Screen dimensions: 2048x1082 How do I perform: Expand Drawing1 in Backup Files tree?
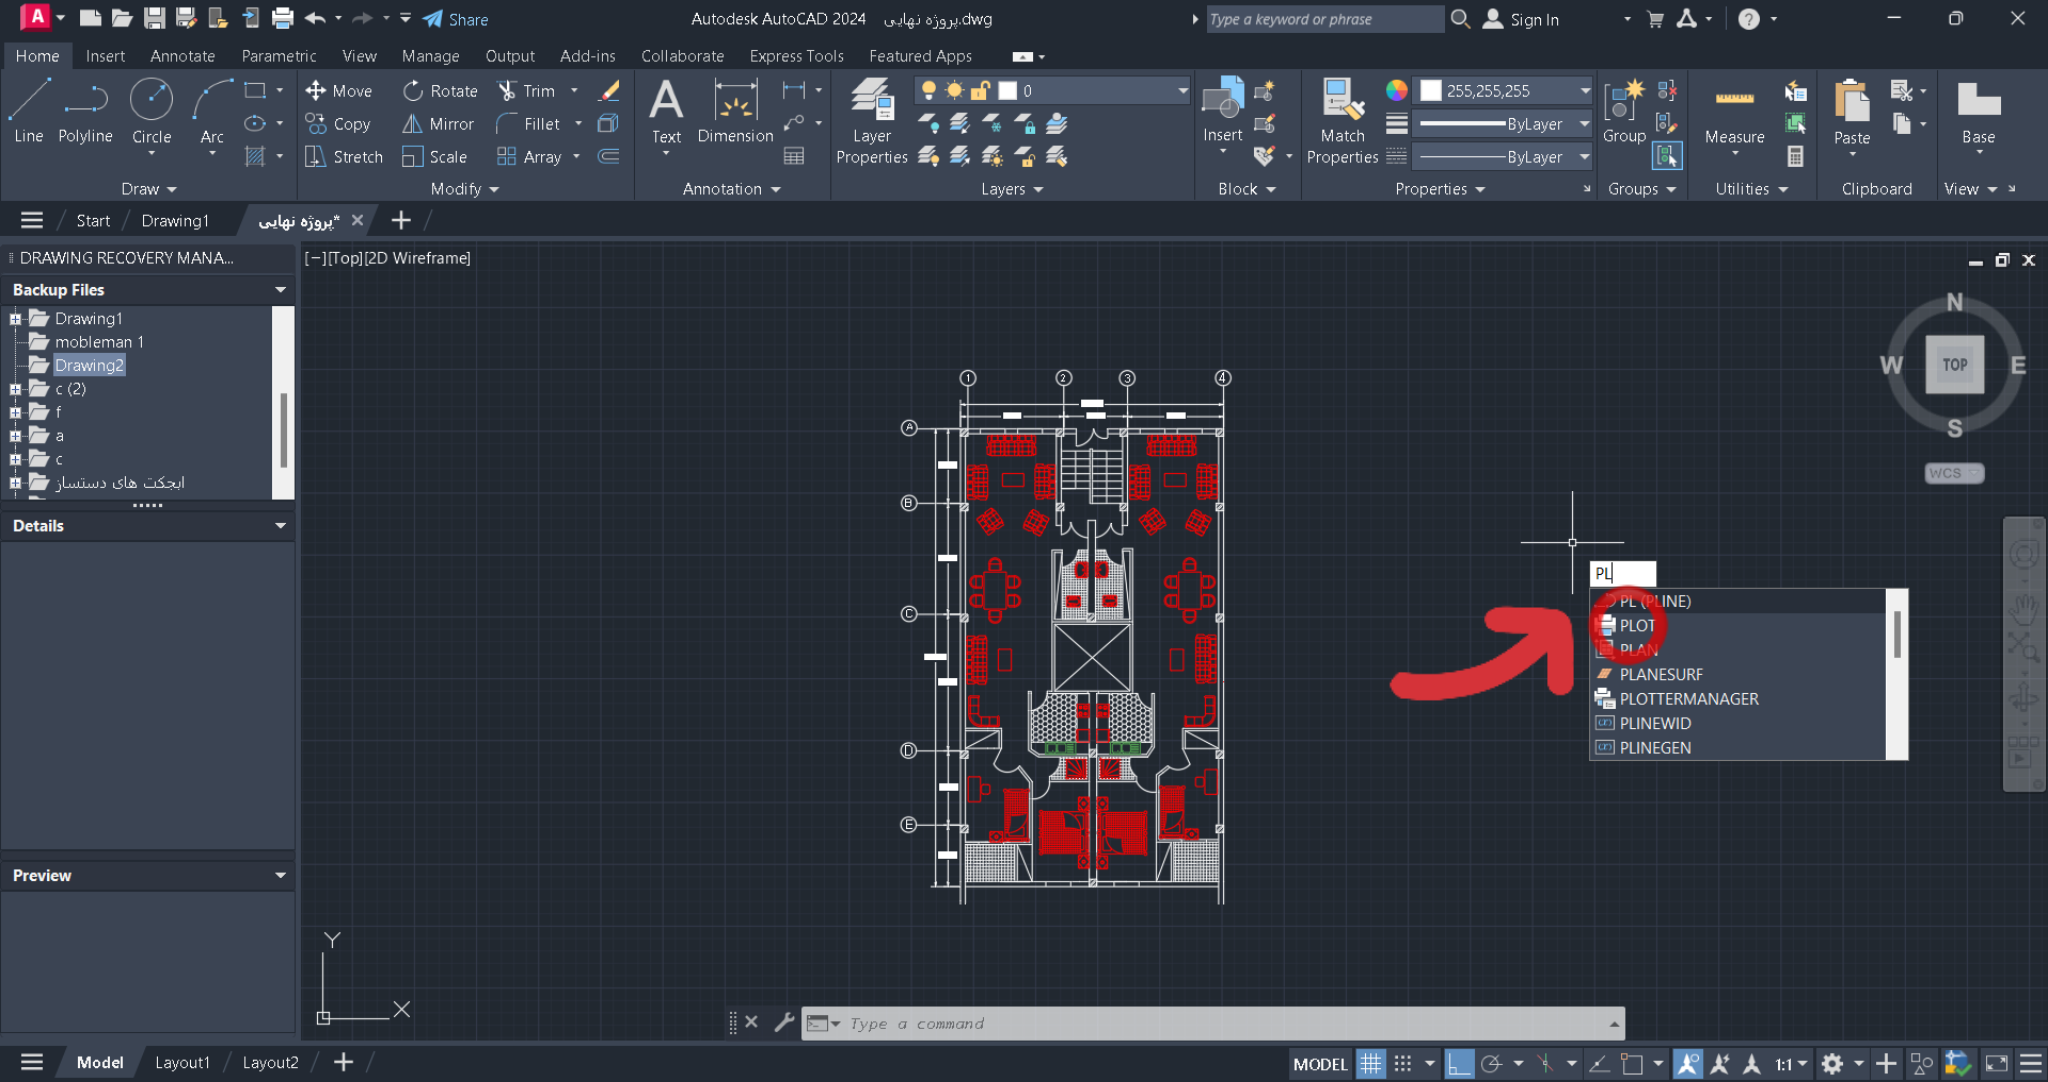point(15,319)
